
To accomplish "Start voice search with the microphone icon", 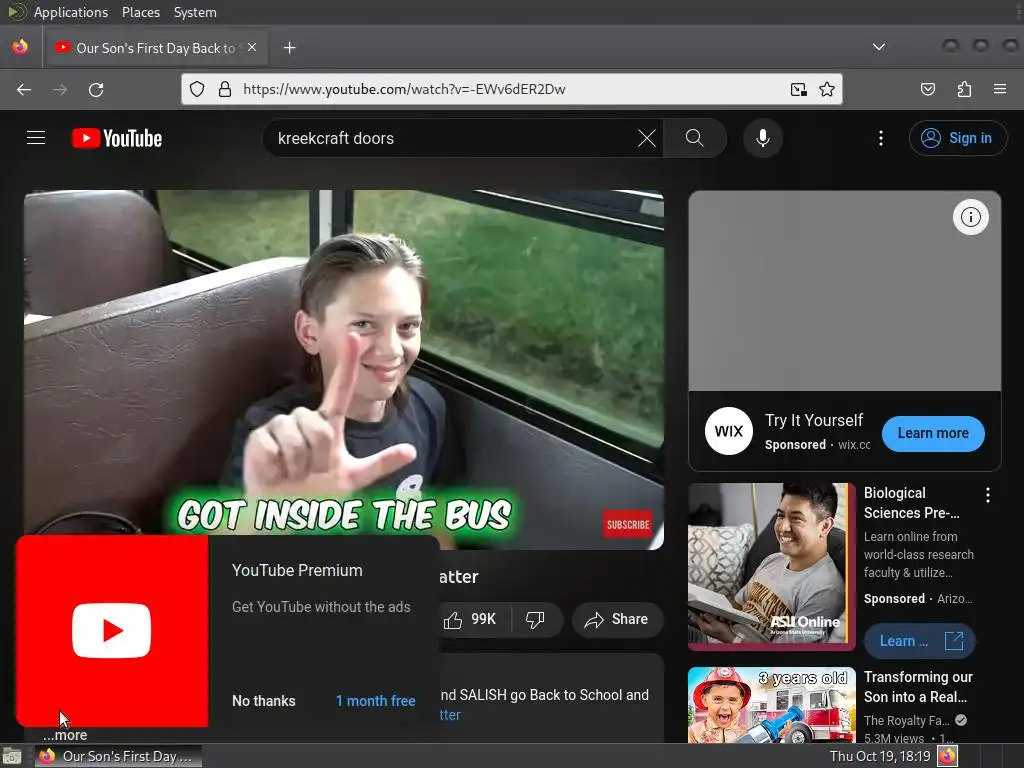I will [762, 138].
